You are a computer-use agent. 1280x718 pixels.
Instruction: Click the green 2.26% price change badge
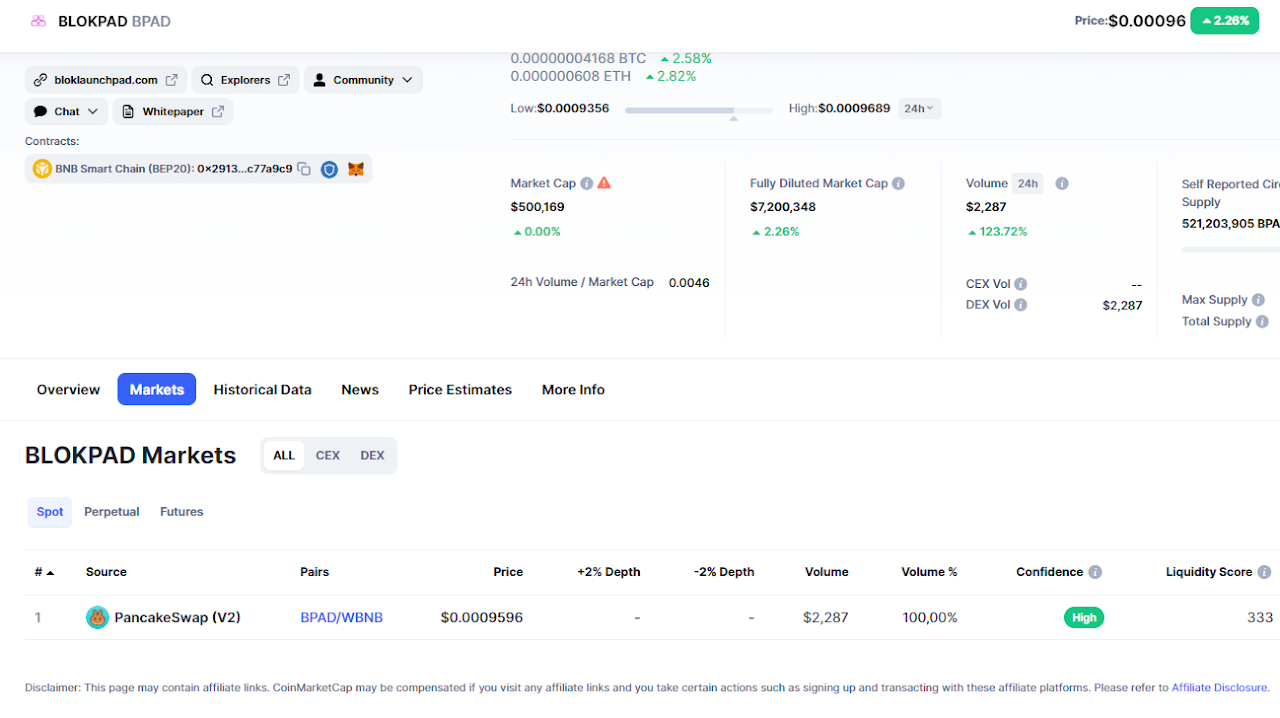coord(1224,21)
